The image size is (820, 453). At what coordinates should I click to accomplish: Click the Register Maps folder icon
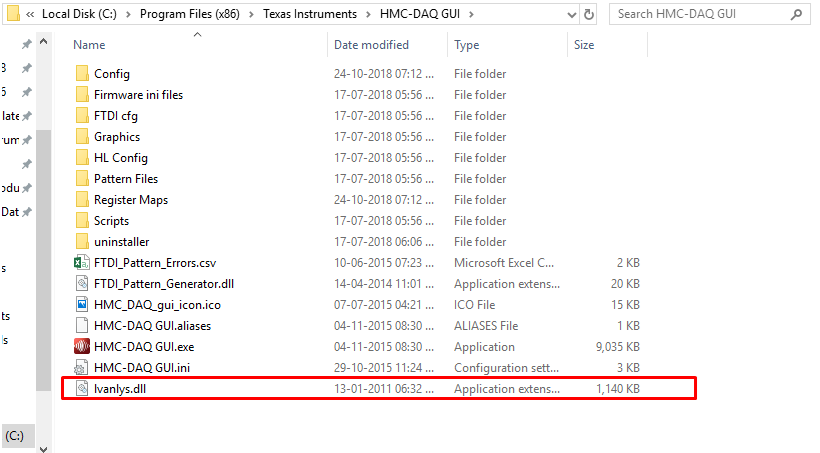82,199
